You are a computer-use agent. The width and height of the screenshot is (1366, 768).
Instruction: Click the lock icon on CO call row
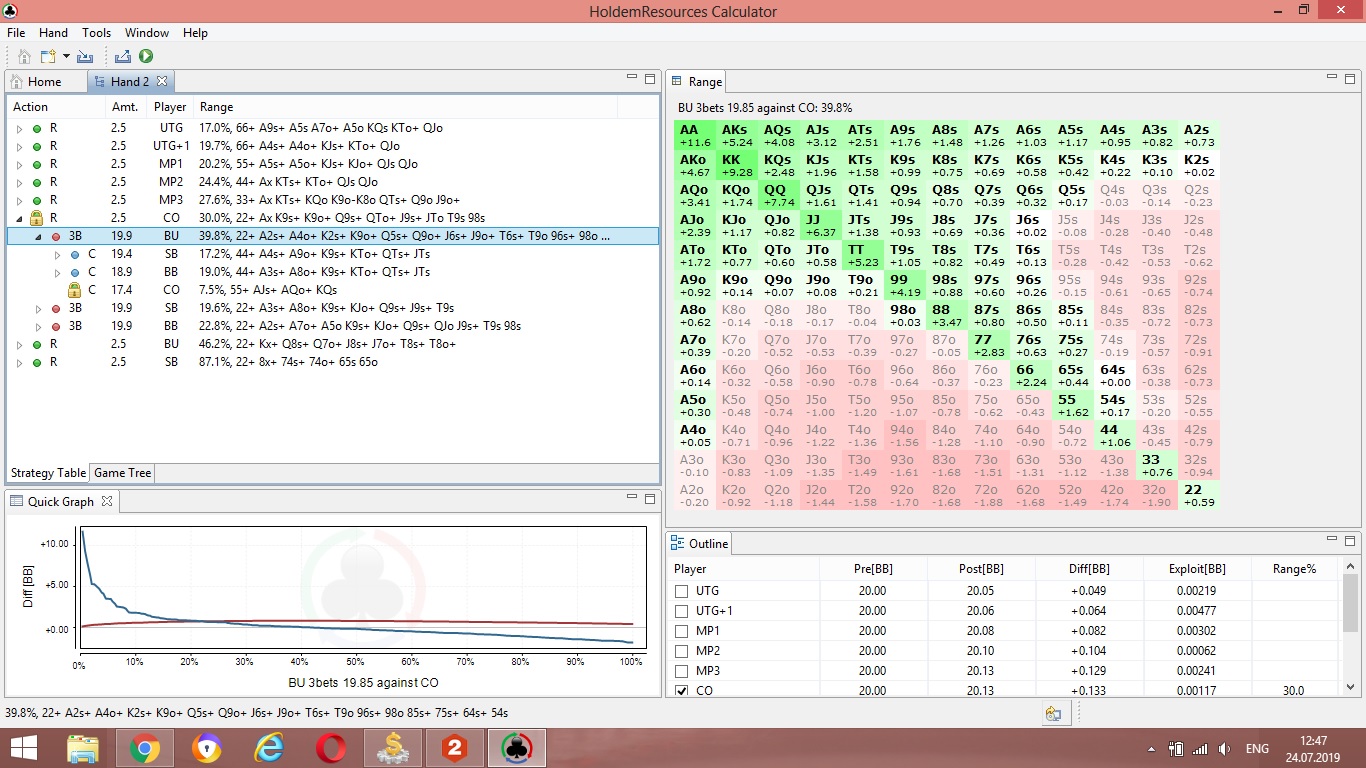(74, 290)
